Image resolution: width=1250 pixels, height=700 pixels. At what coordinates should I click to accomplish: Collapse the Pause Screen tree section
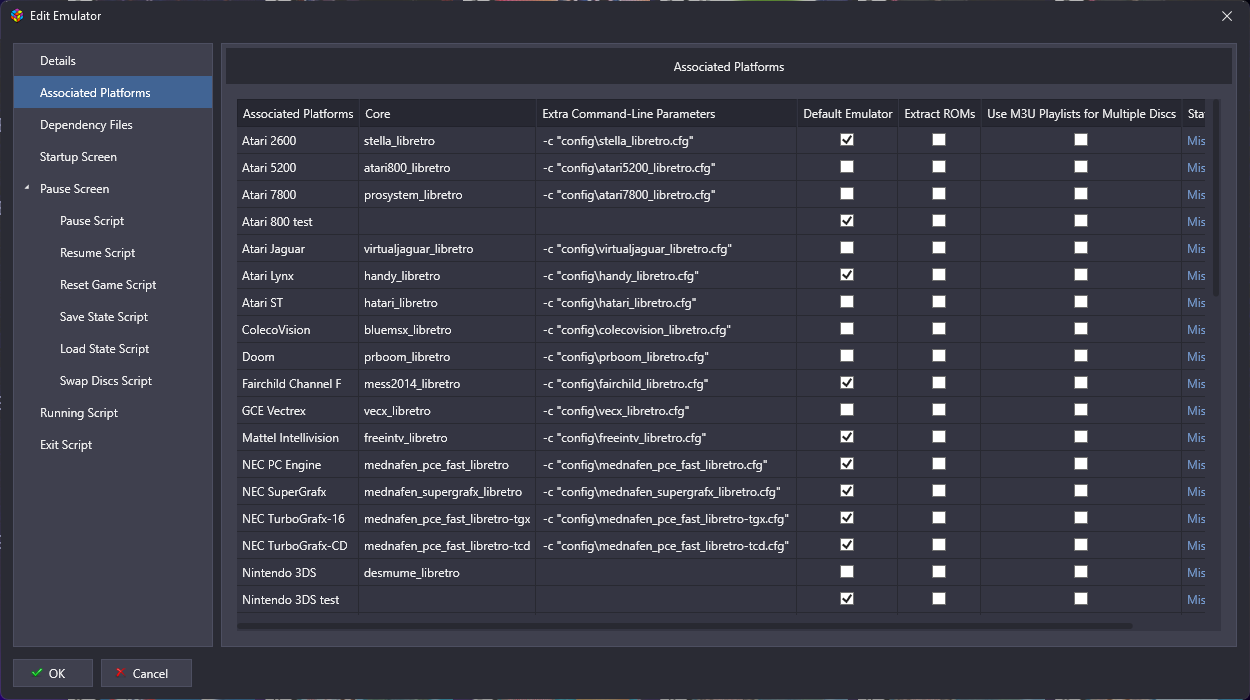[27, 189]
